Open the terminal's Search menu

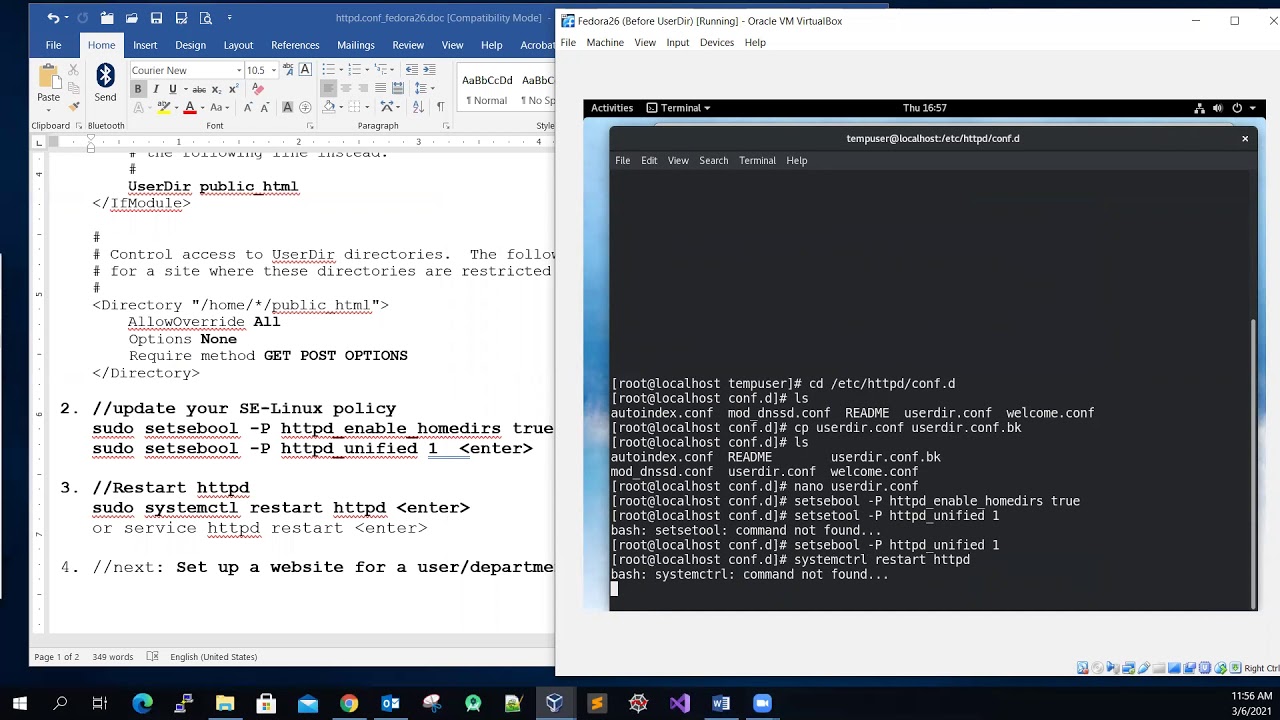(713, 160)
